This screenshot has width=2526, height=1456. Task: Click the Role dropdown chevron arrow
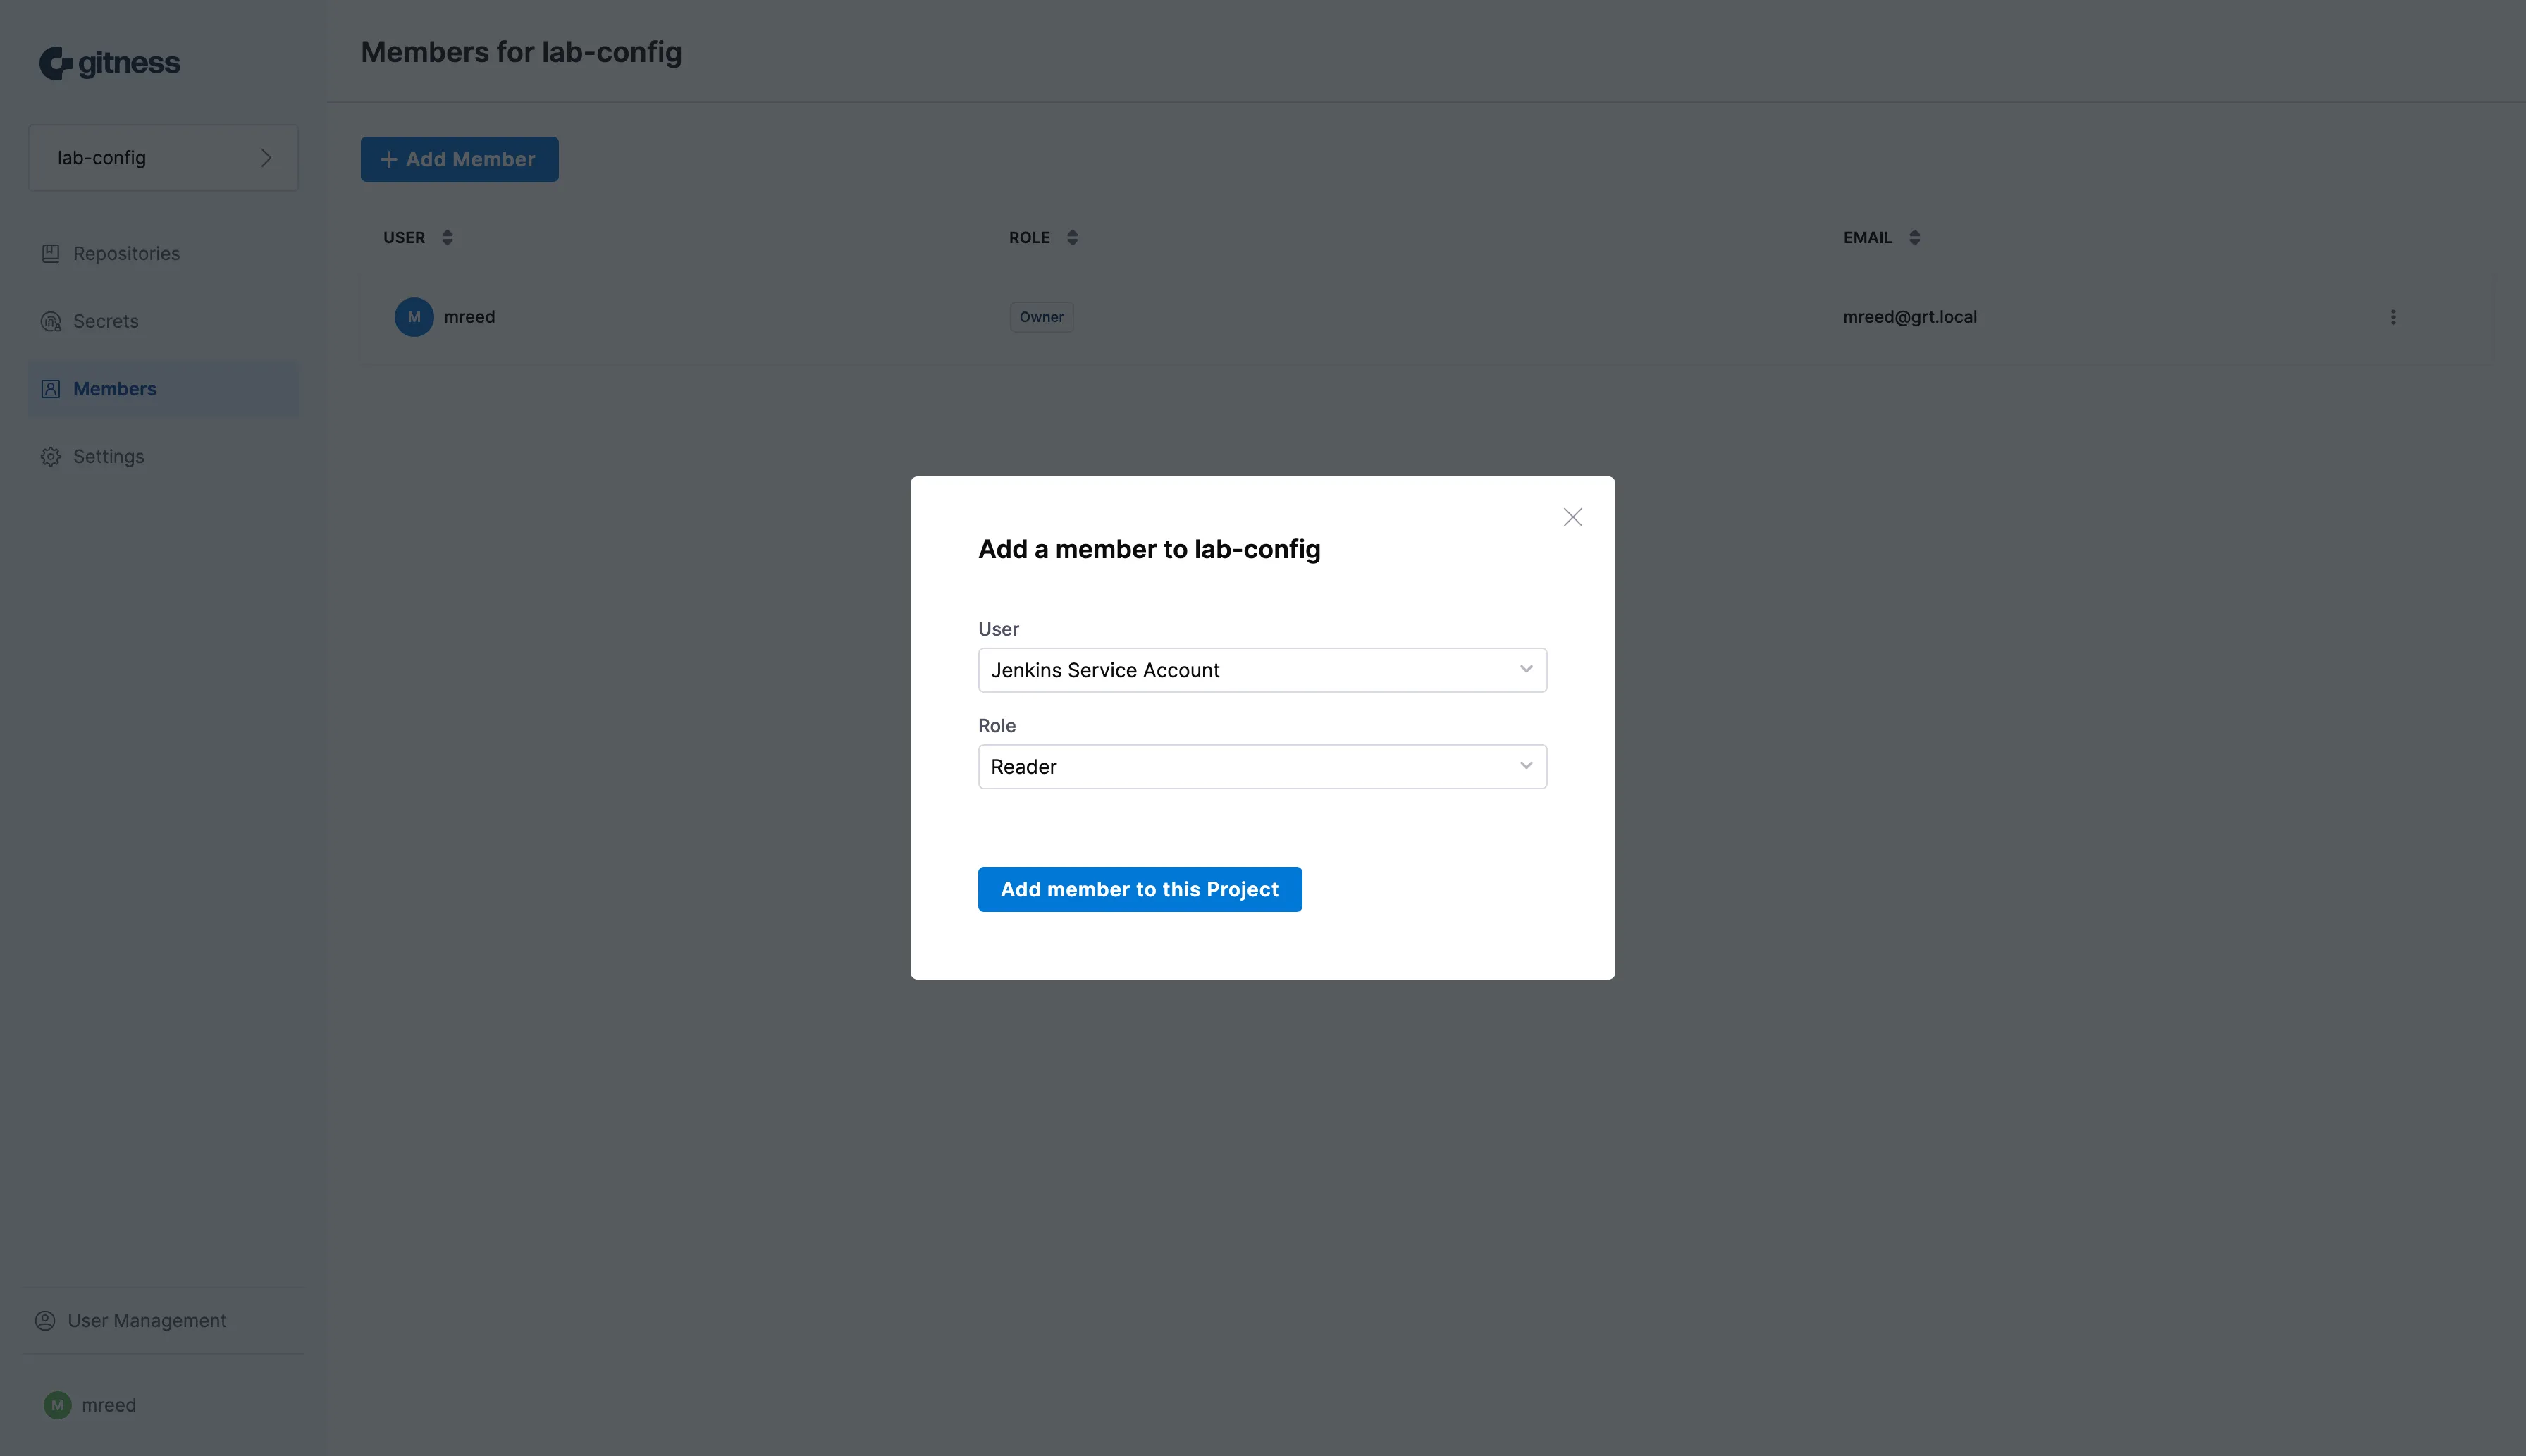[1526, 766]
